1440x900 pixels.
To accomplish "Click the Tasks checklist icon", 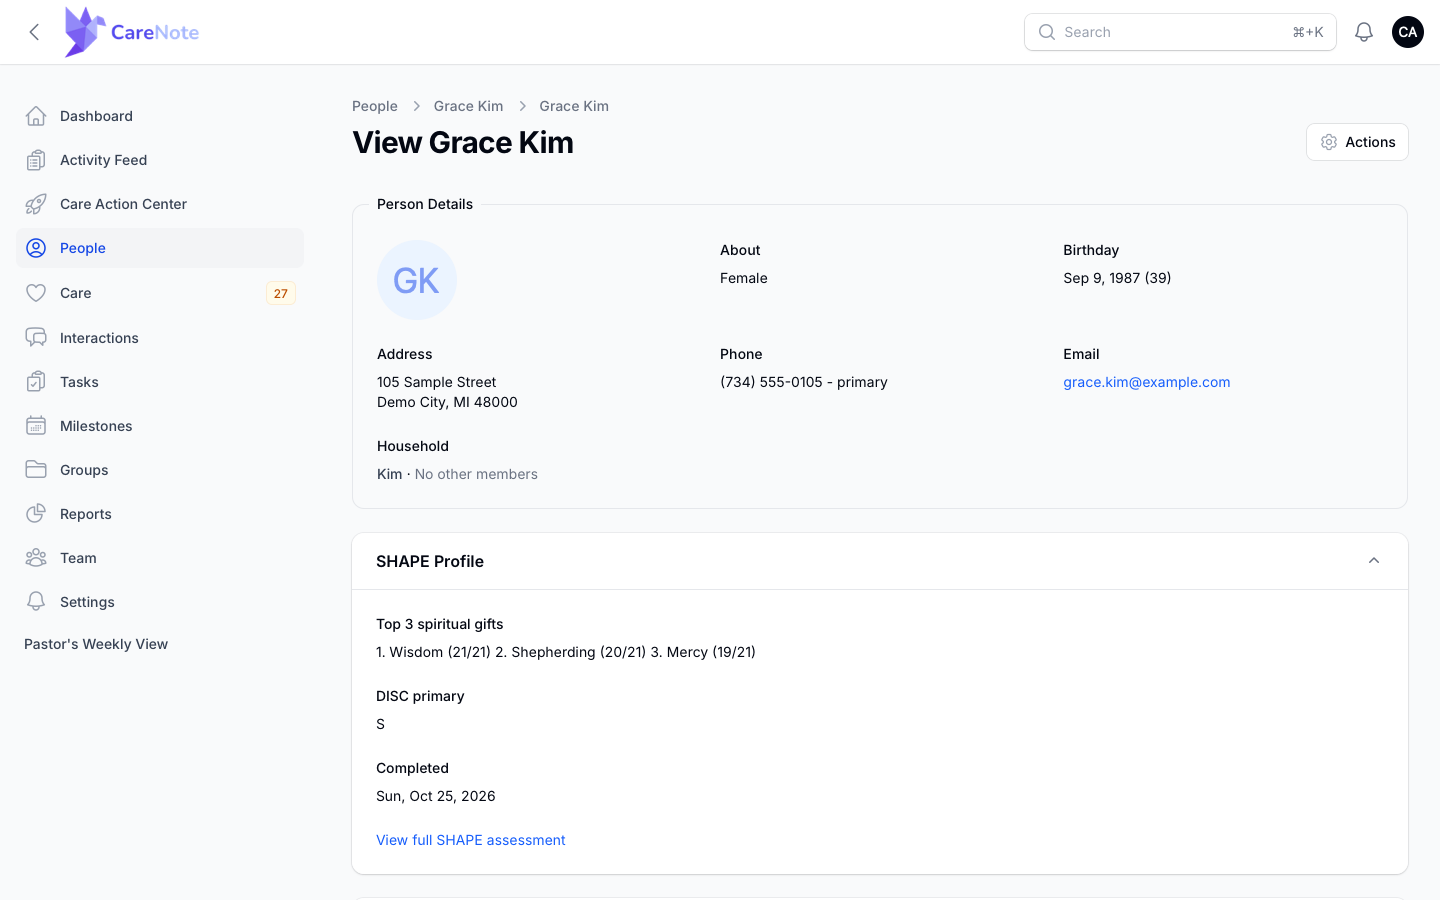I will tap(36, 382).
